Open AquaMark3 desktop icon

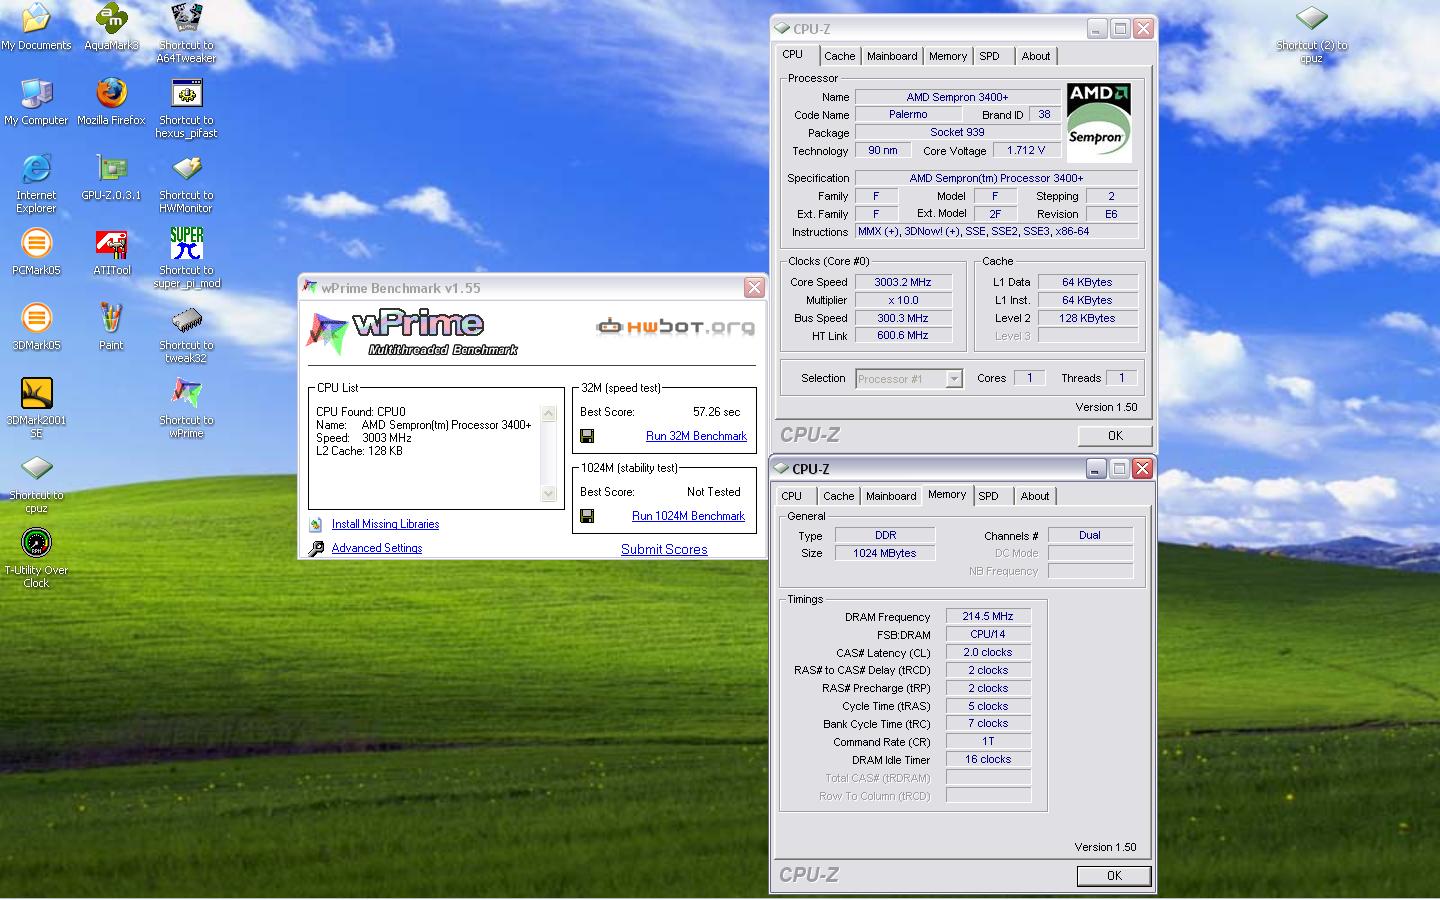111,26
